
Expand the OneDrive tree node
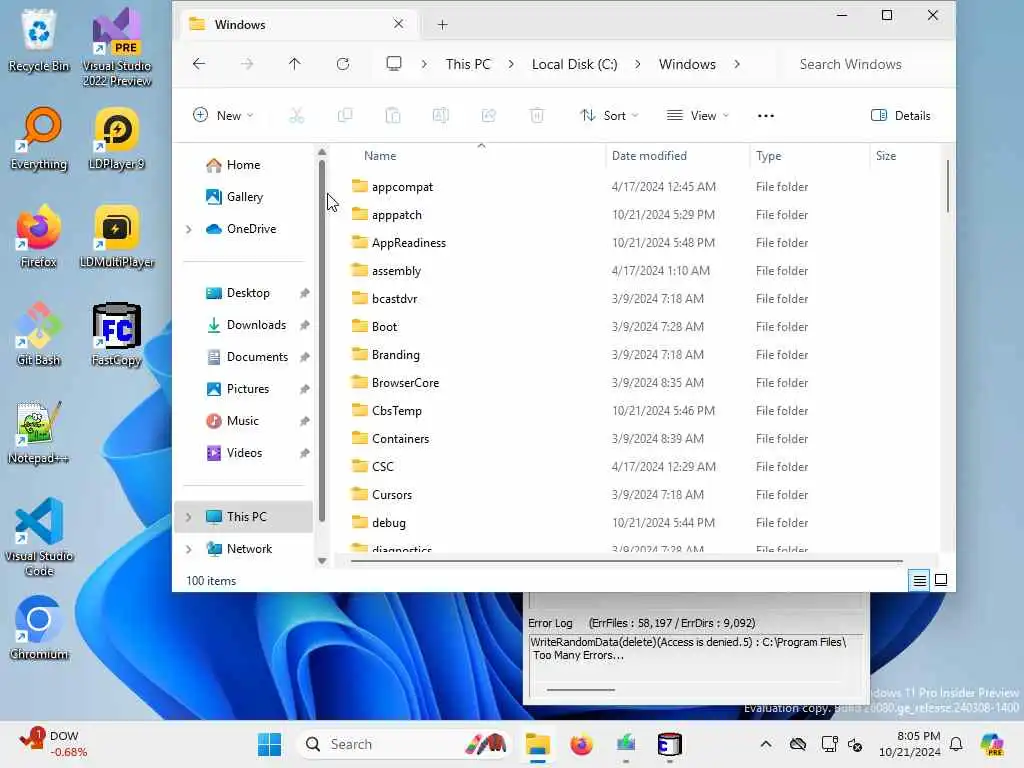pos(189,229)
